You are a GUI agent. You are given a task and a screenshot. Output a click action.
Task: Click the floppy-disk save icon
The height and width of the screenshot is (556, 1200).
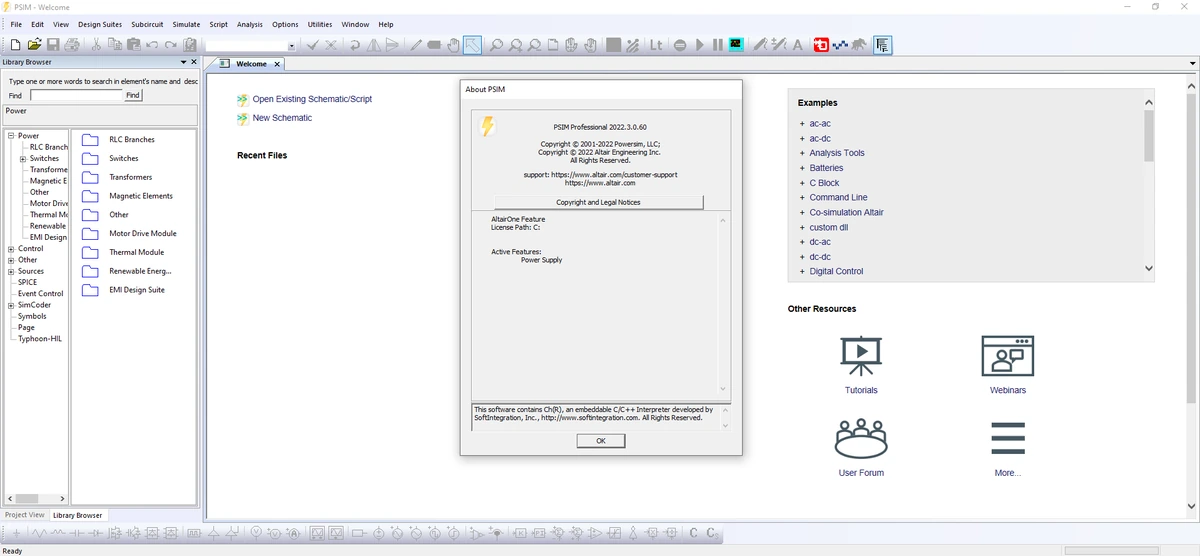[53, 45]
